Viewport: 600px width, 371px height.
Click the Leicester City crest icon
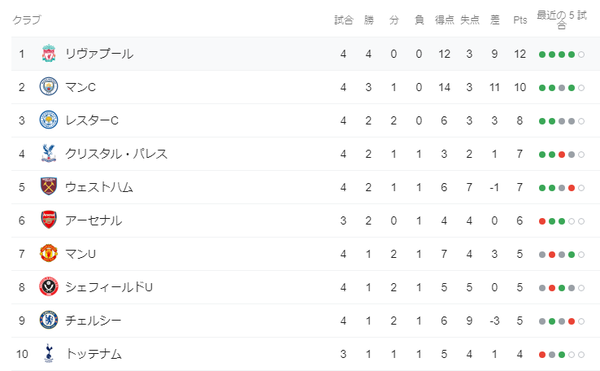point(49,120)
